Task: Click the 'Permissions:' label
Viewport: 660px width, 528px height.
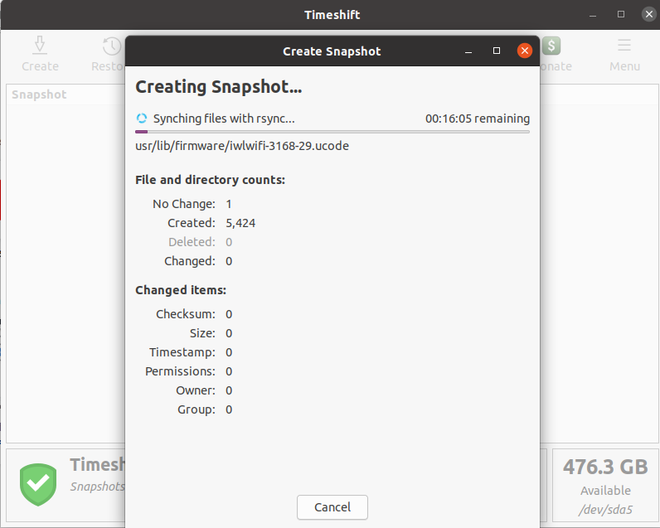Action: coord(180,371)
